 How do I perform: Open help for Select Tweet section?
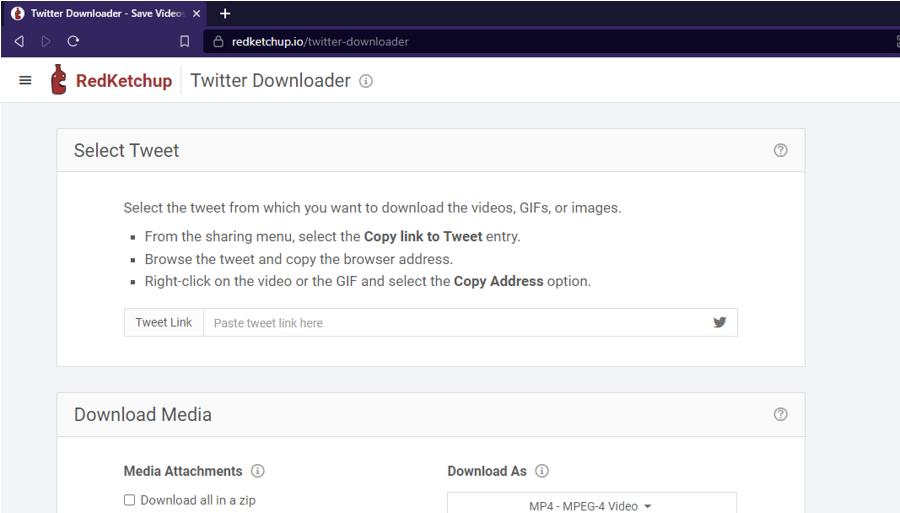point(780,150)
